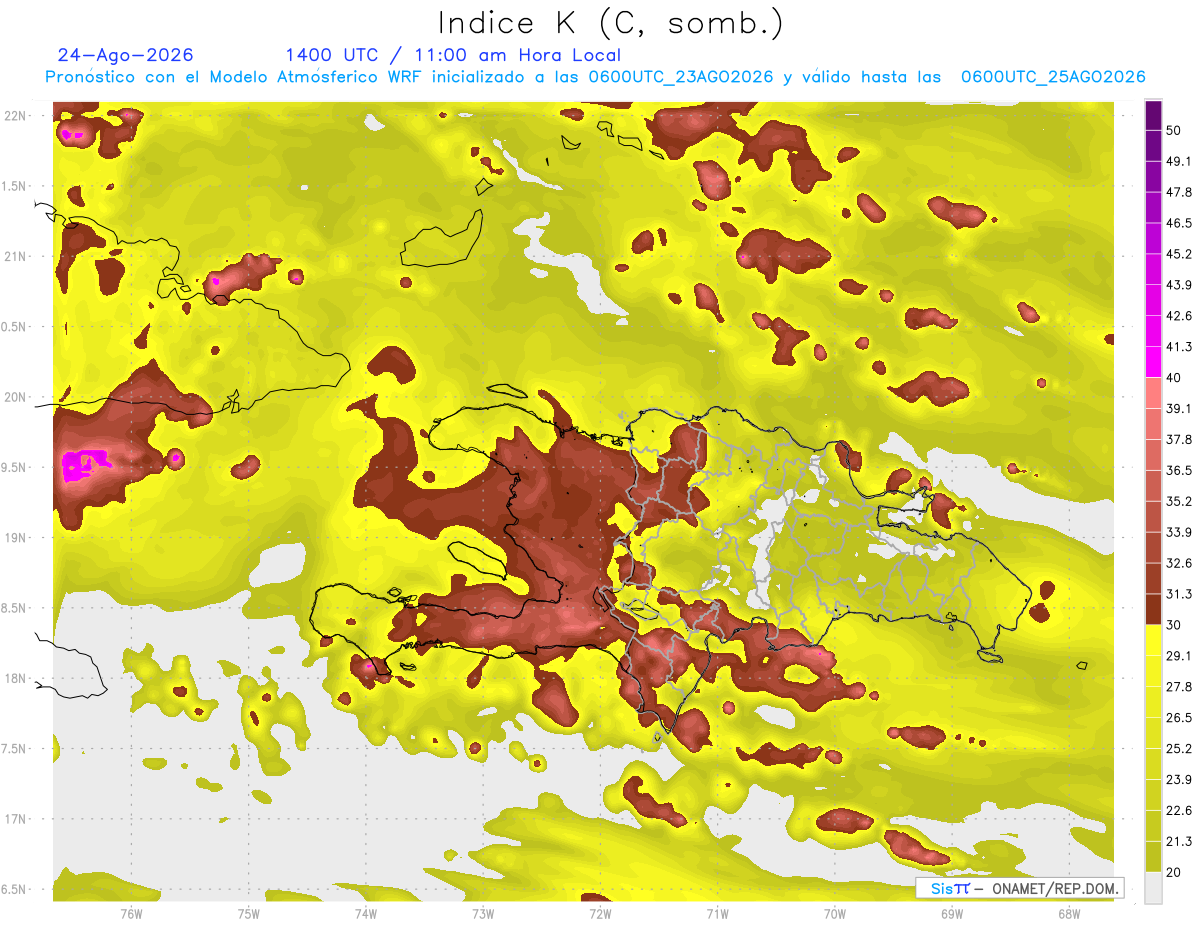The height and width of the screenshot is (927, 1200).
Task: Click the colorbar value 30
Action: 1174,625
